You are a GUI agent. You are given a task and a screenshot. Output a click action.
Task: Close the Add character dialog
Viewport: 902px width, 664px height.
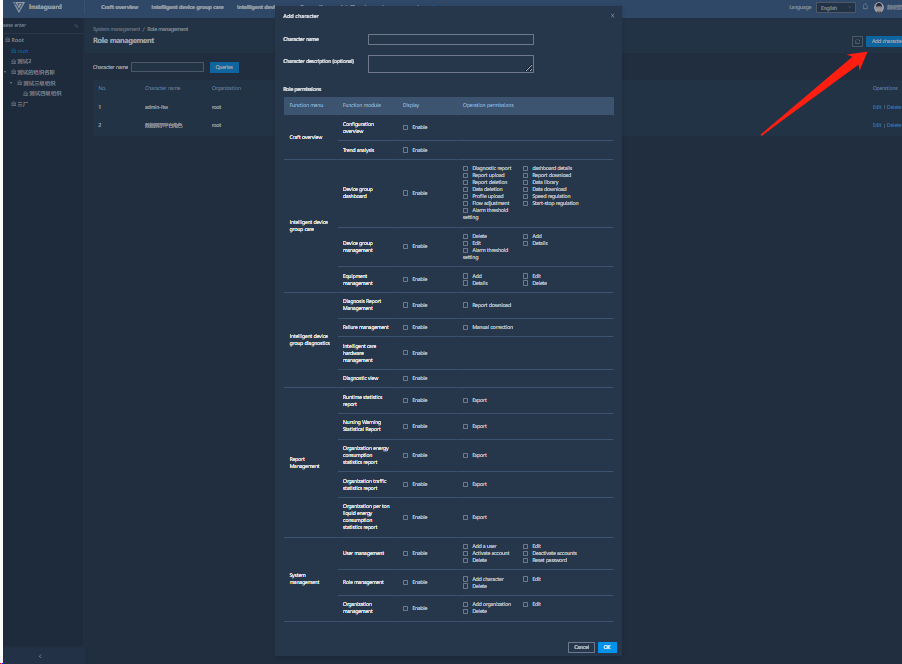tap(612, 16)
